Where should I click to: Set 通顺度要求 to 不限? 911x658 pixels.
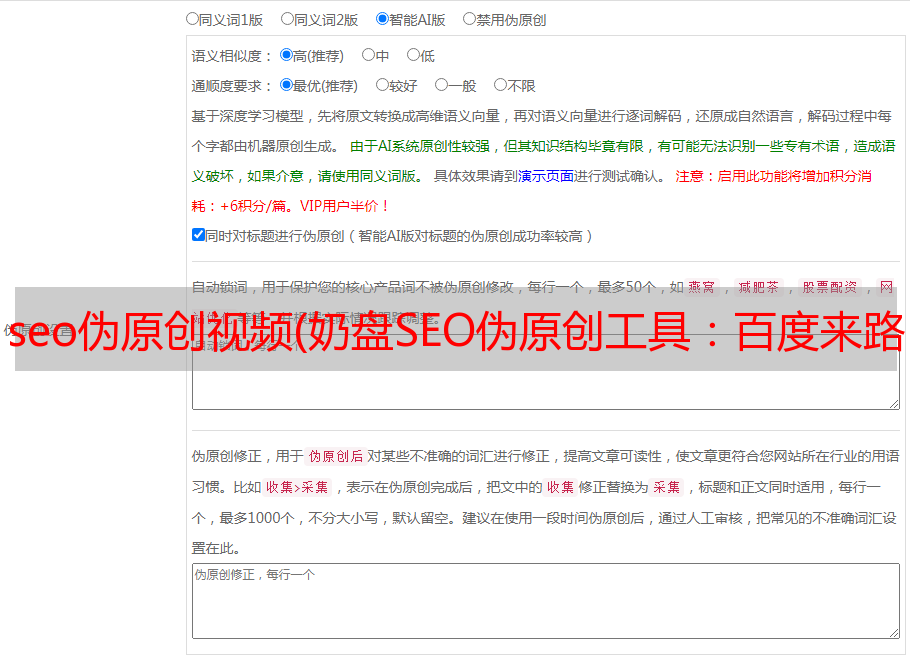tap(500, 85)
